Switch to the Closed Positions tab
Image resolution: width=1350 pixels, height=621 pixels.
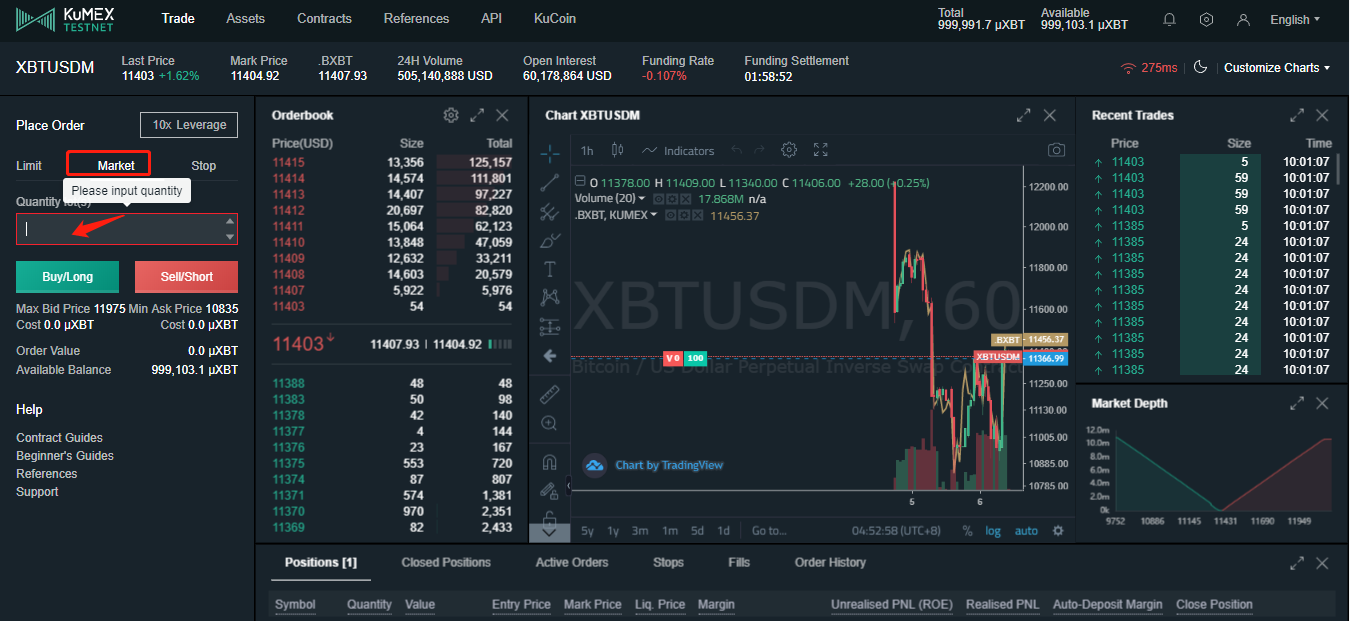click(x=446, y=562)
